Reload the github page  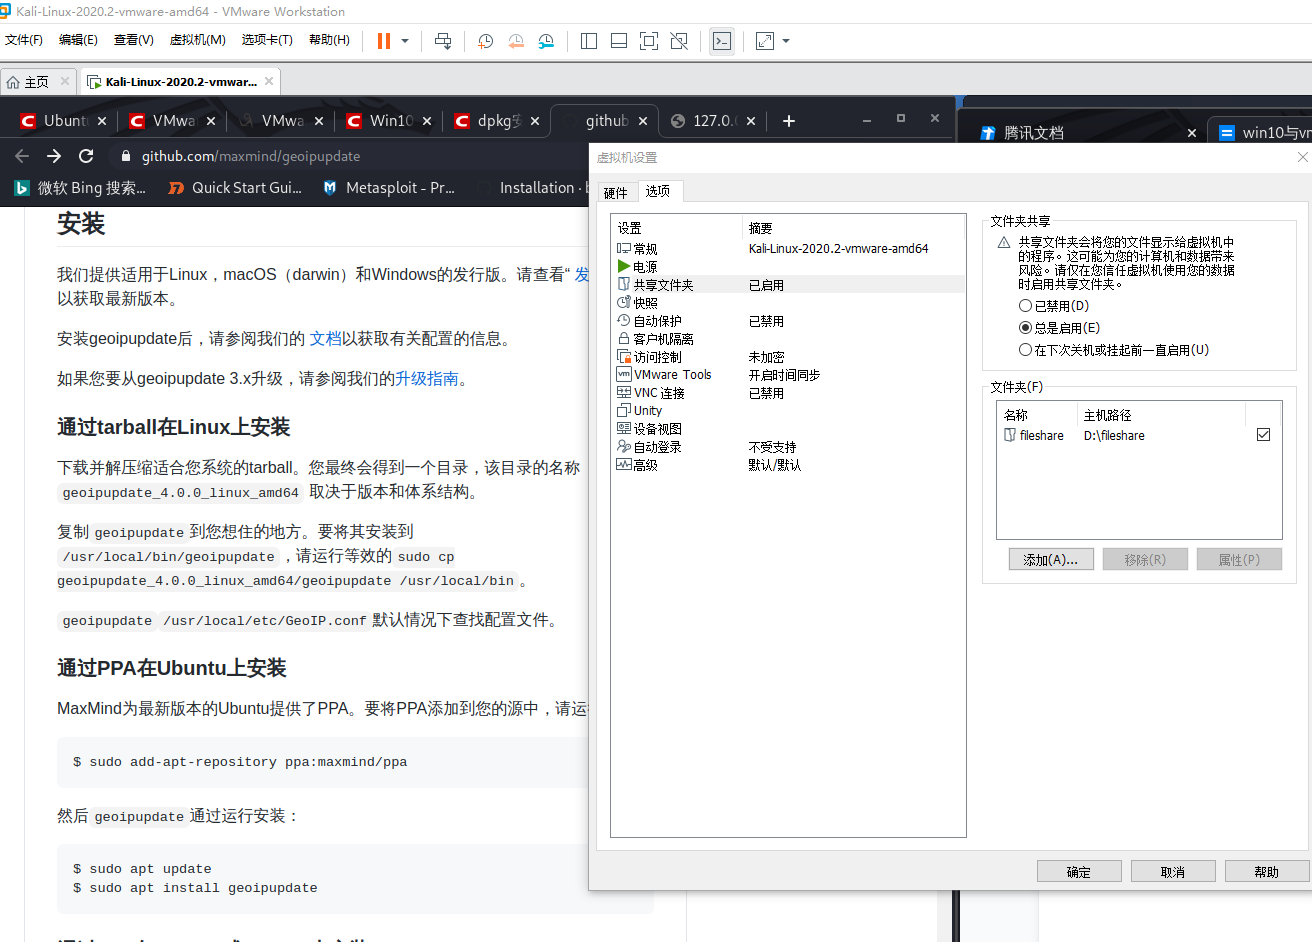86,156
